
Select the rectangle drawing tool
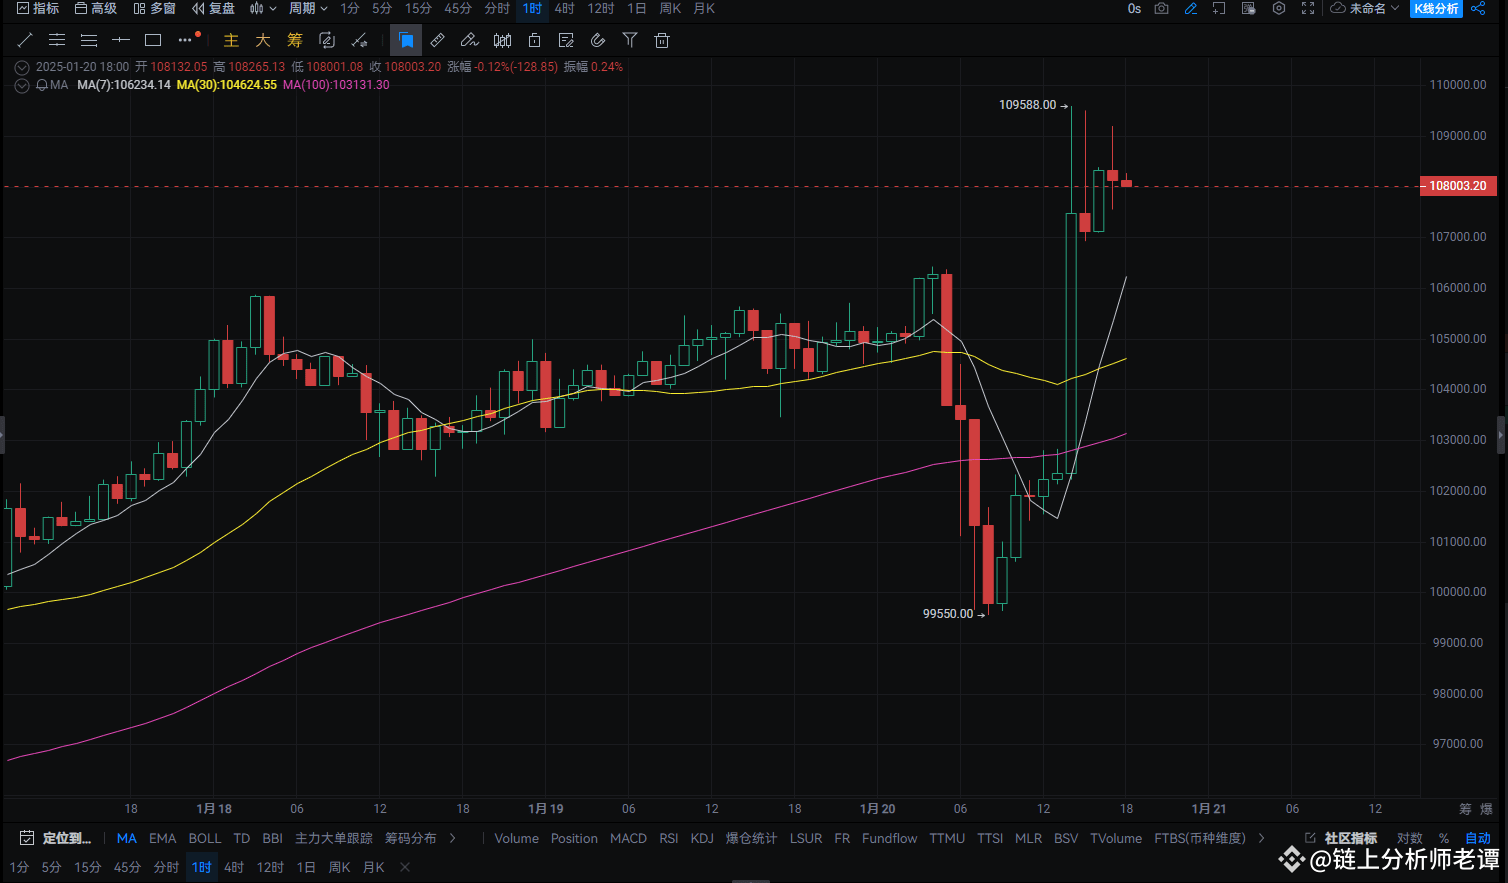pos(153,40)
